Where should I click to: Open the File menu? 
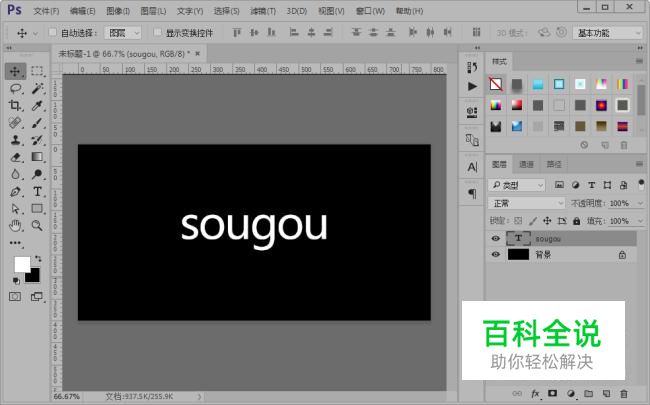(x=46, y=11)
